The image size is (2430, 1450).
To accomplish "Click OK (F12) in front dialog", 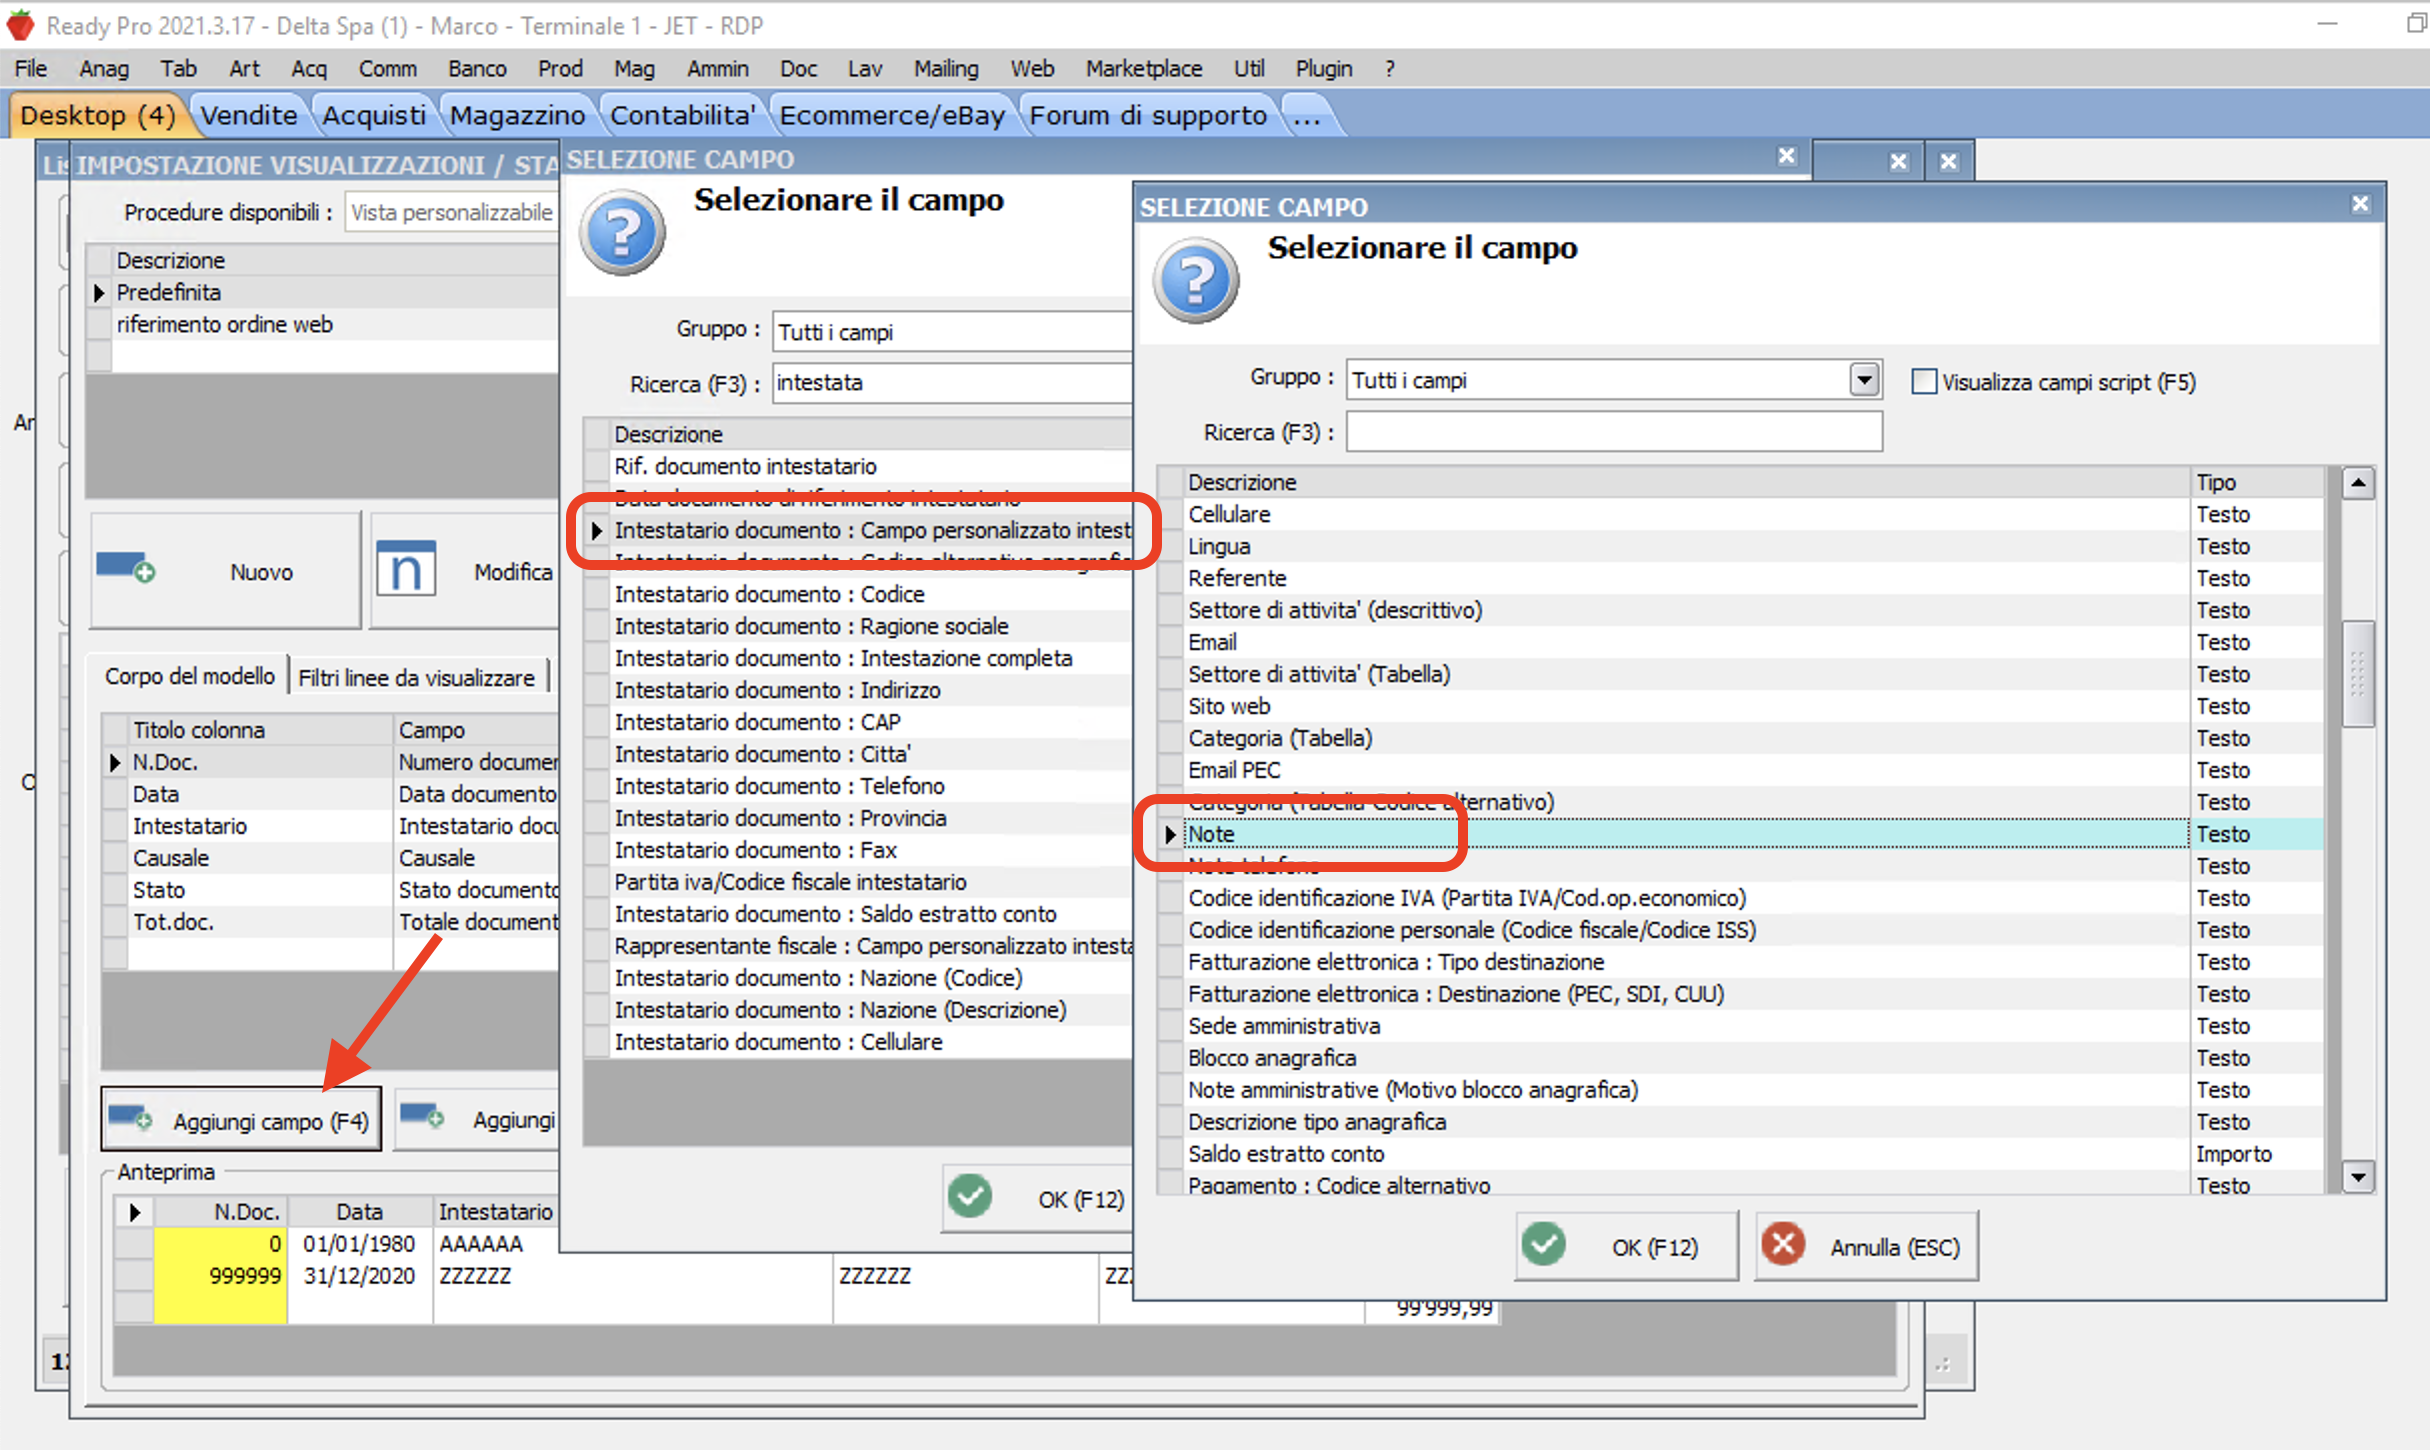I will click(1626, 1246).
